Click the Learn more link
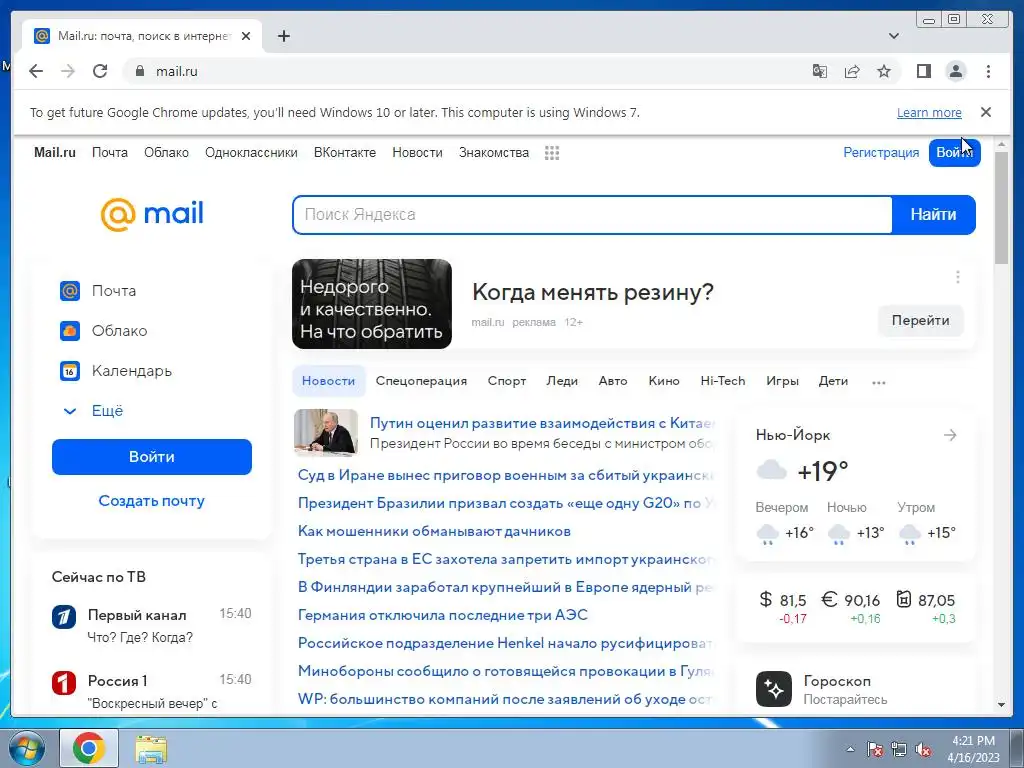This screenshot has width=1024, height=768. tap(929, 112)
